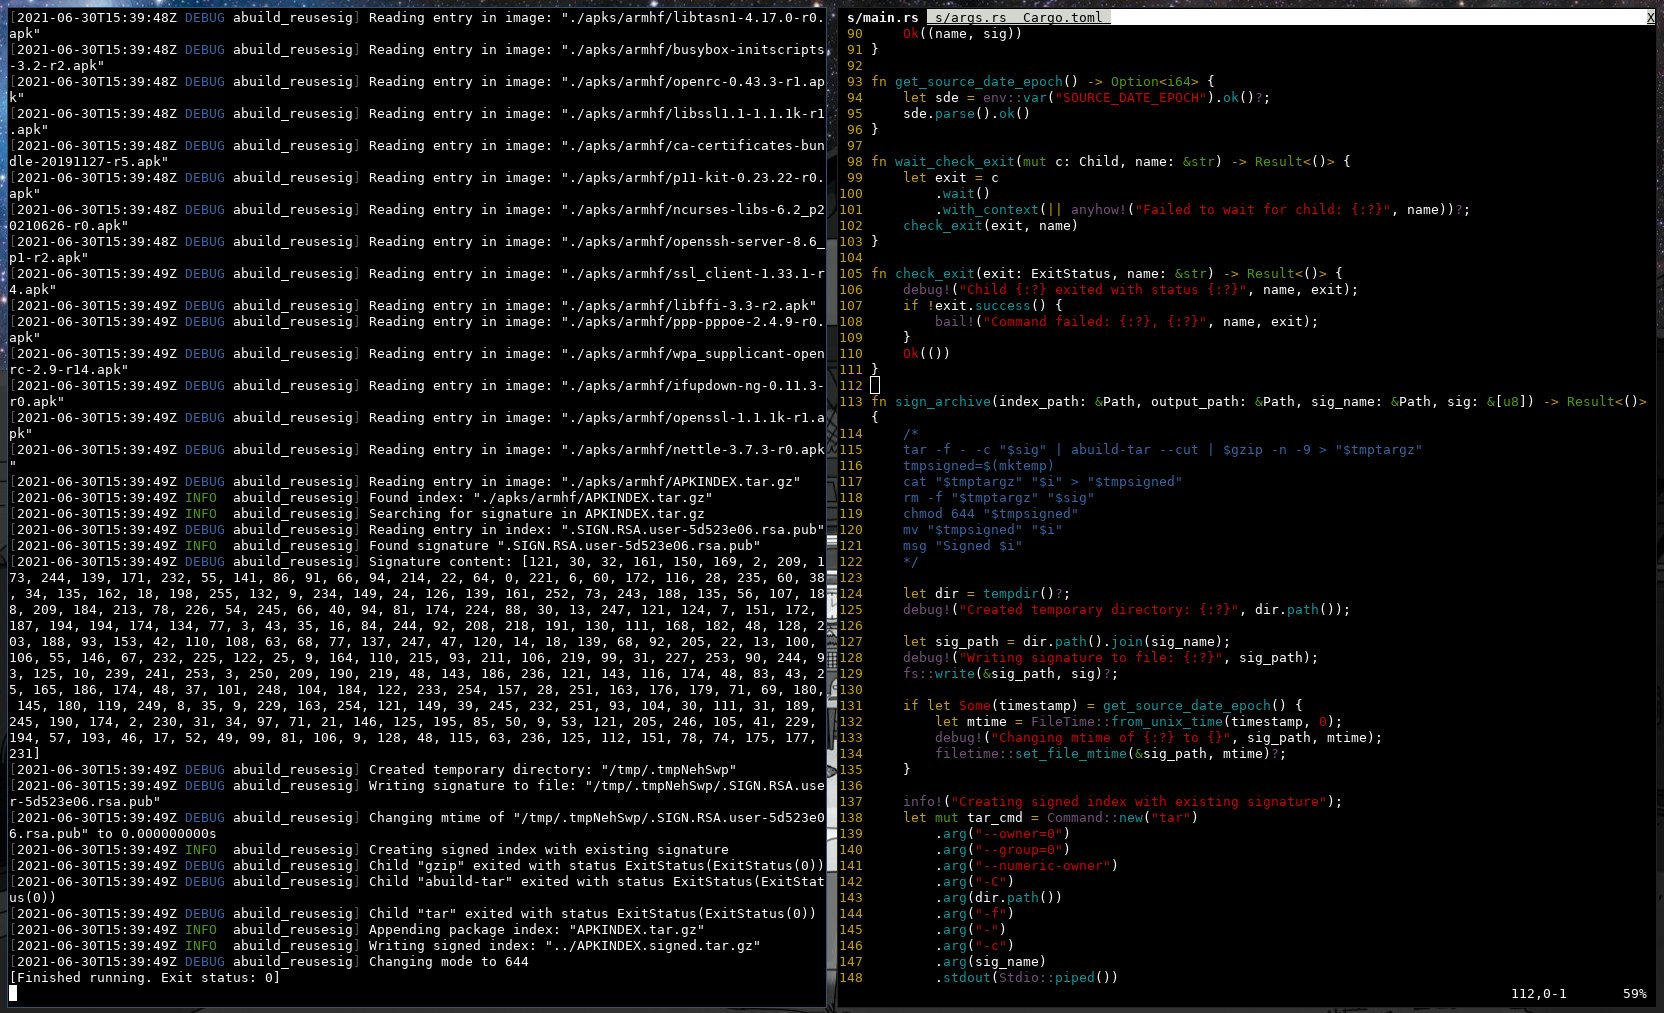This screenshot has width=1664, height=1013.
Task: Click the terminal cursor below Finished running
Action: click(13, 993)
